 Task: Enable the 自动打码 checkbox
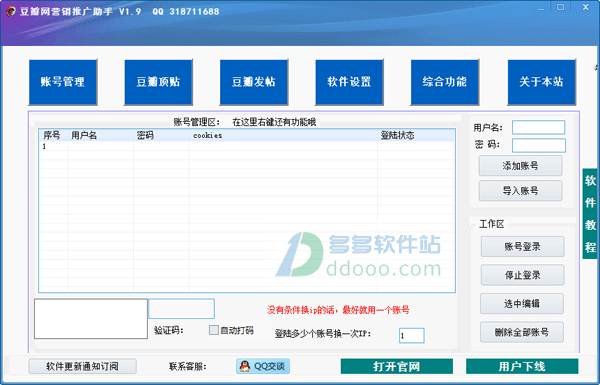(x=214, y=330)
